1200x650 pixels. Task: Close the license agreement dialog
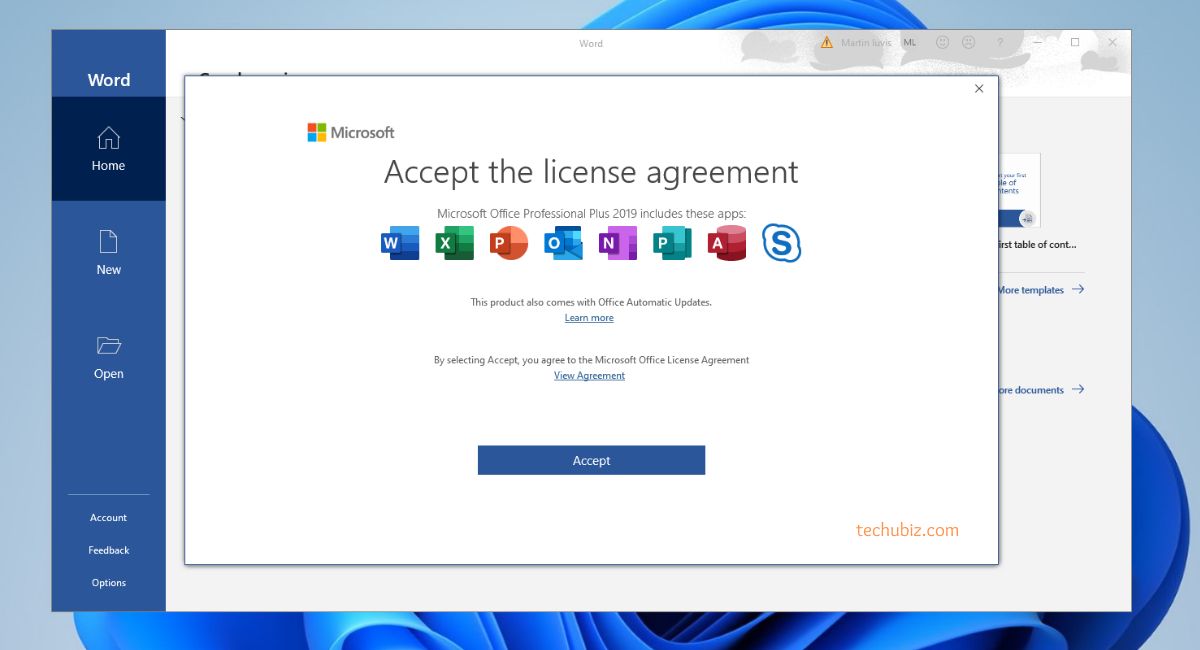pyautogui.click(x=979, y=89)
